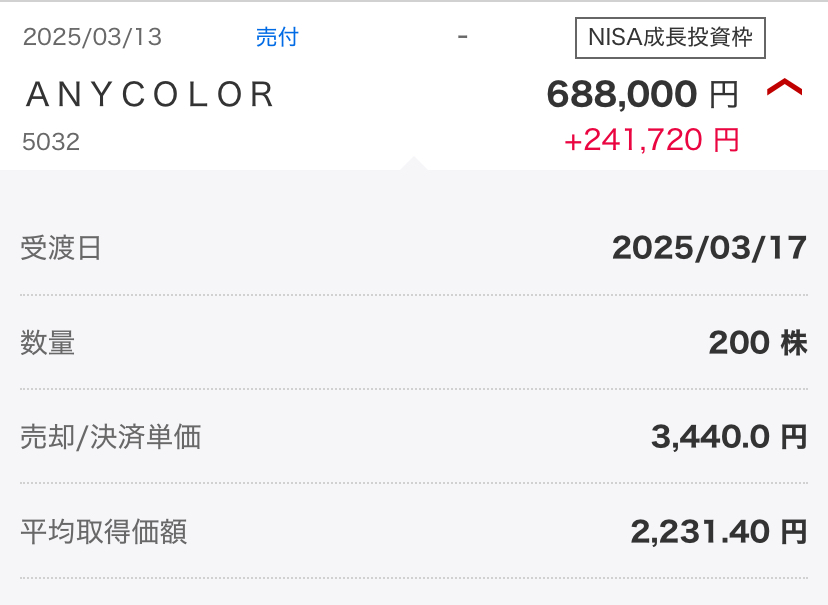
Task: Select the ANYCOLOR stock name
Action: pos(150,94)
